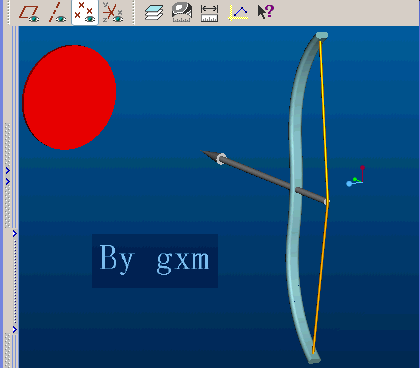Click the yellow-axes curve sketch icon
Viewport: 420px width, 368px height.
tap(238, 13)
